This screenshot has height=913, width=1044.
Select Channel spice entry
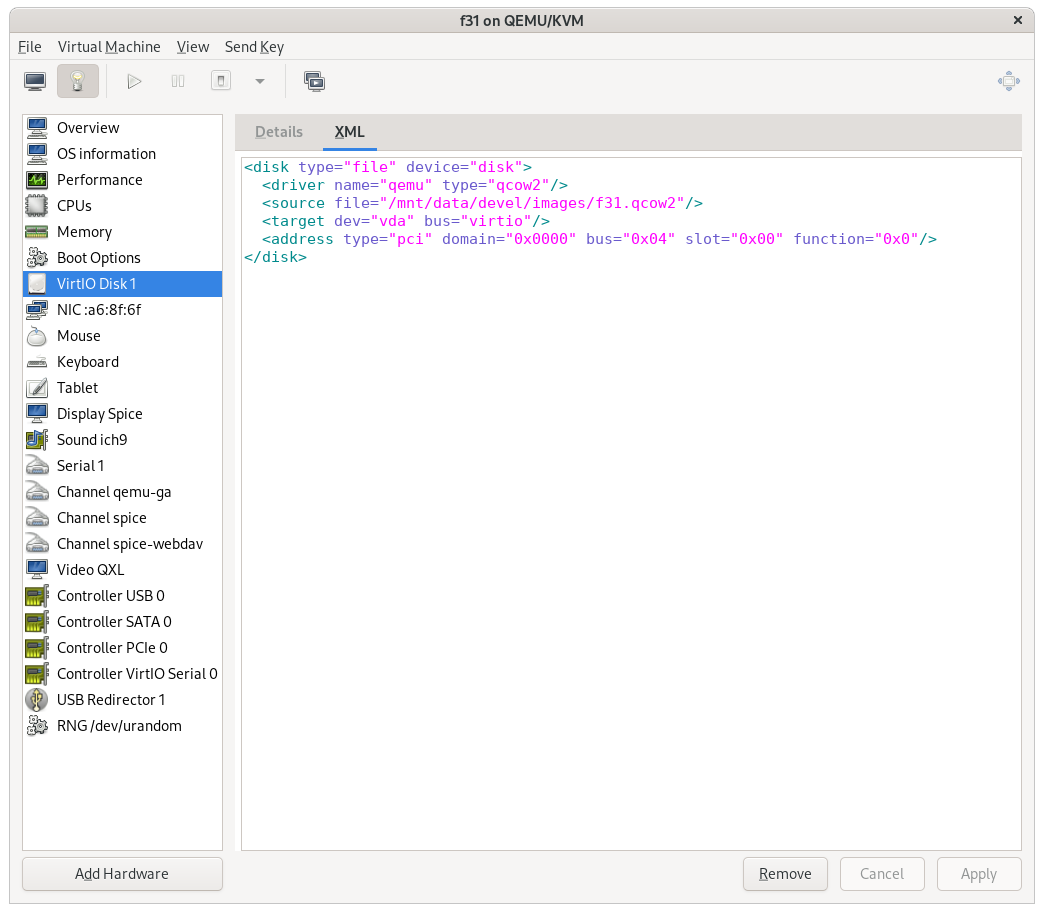(123, 517)
